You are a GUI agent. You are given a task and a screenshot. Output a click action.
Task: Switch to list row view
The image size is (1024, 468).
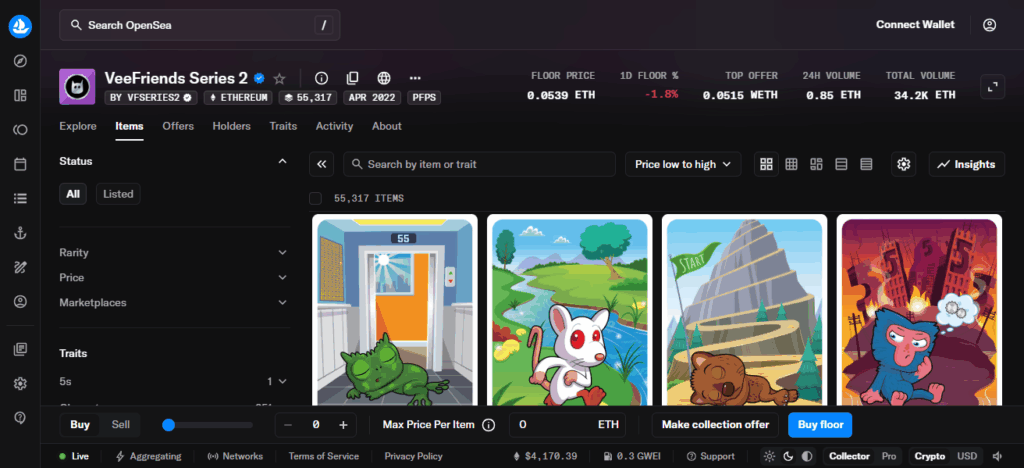point(841,164)
